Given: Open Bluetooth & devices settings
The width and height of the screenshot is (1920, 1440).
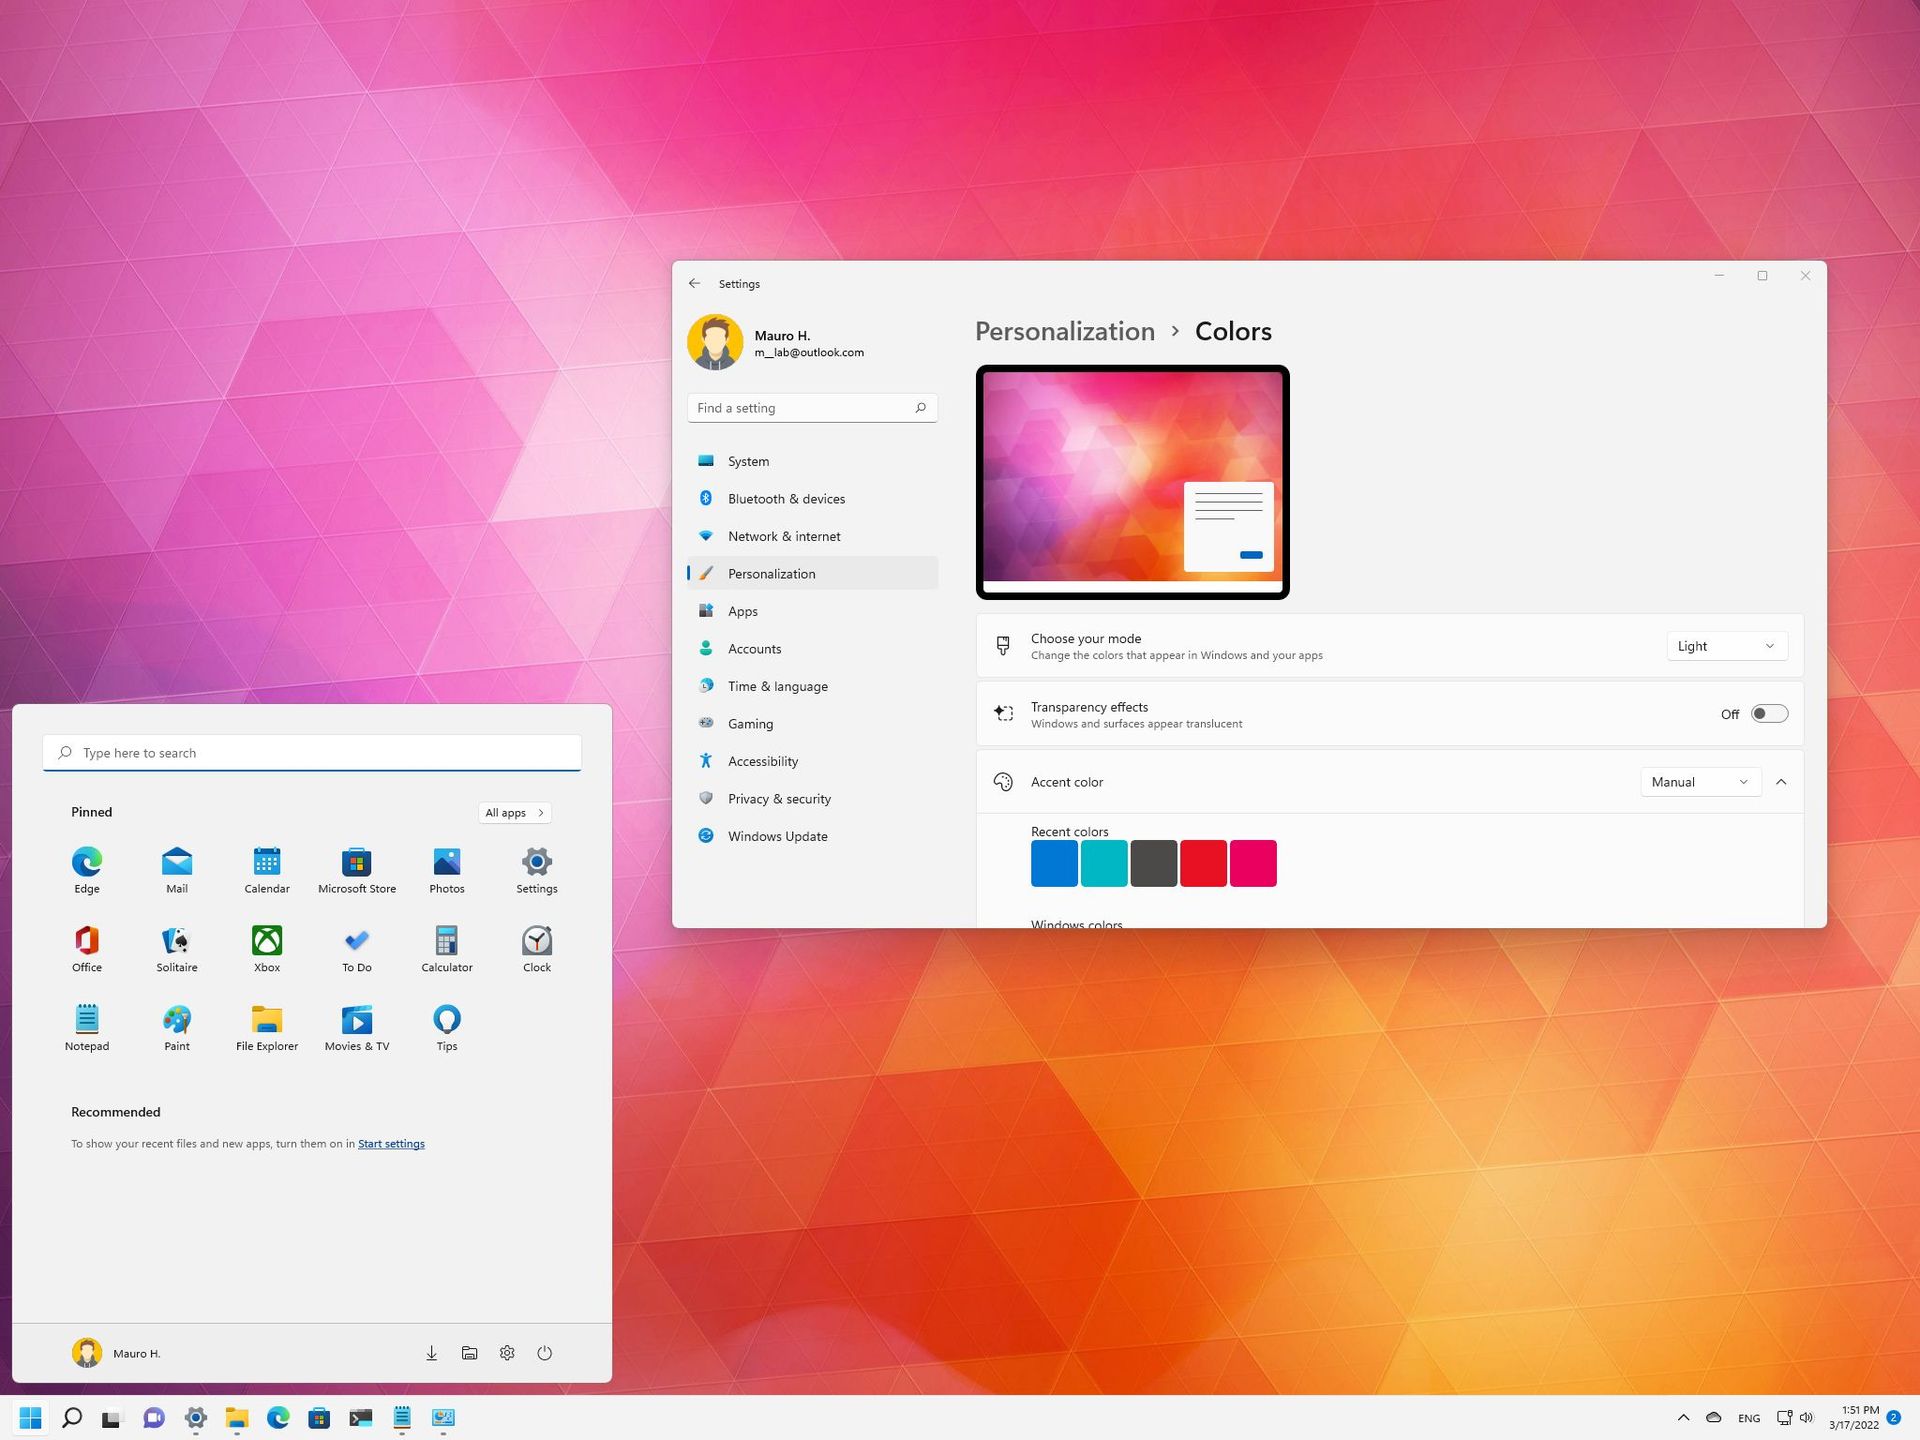Looking at the screenshot, I should point(787,498).
